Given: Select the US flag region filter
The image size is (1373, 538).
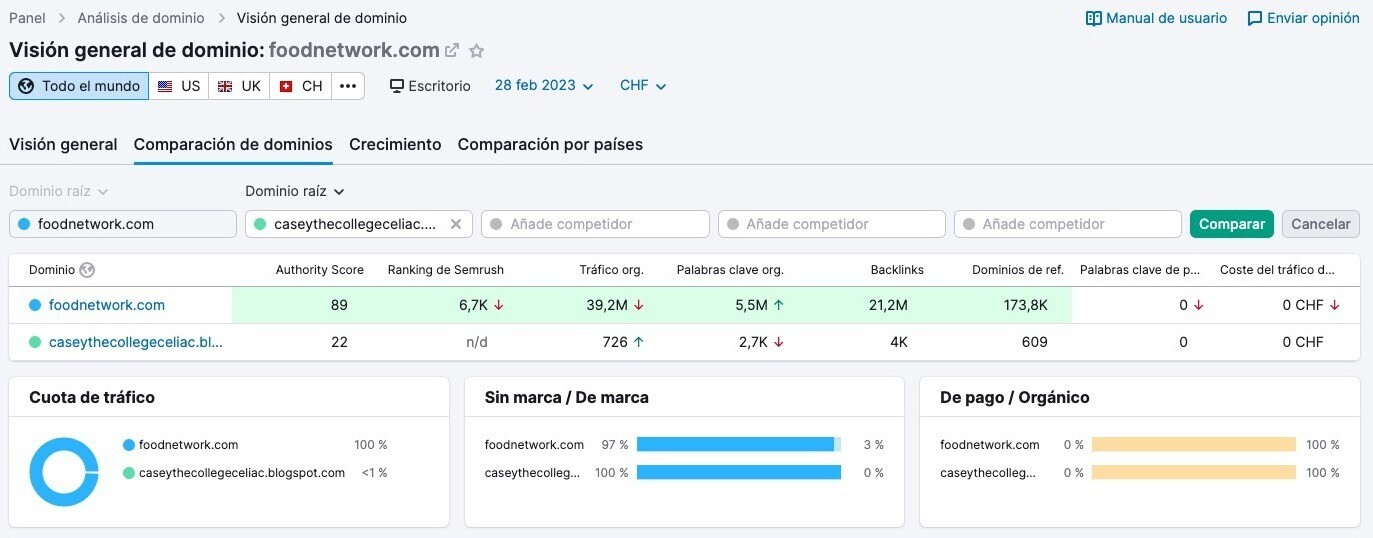Looking at the screenshot, I should coord(179,86).
